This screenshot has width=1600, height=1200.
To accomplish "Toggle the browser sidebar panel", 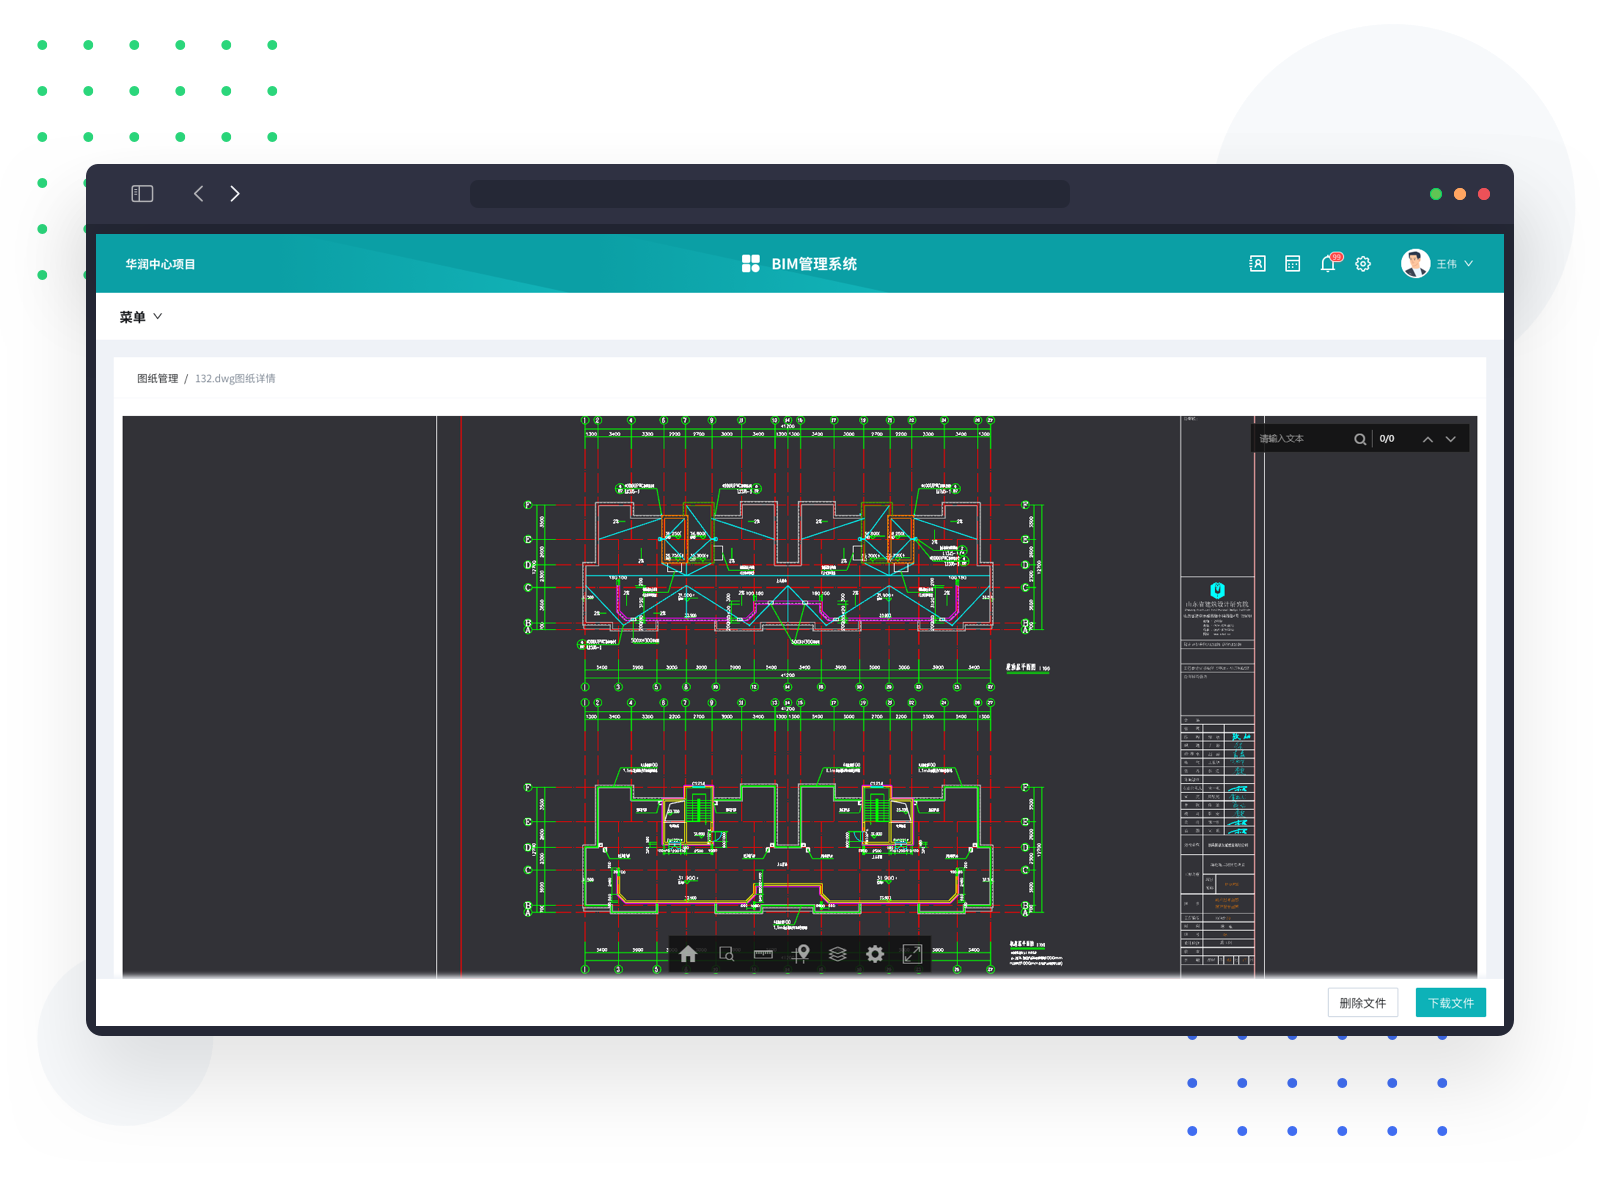I will [x=142, y=194].
